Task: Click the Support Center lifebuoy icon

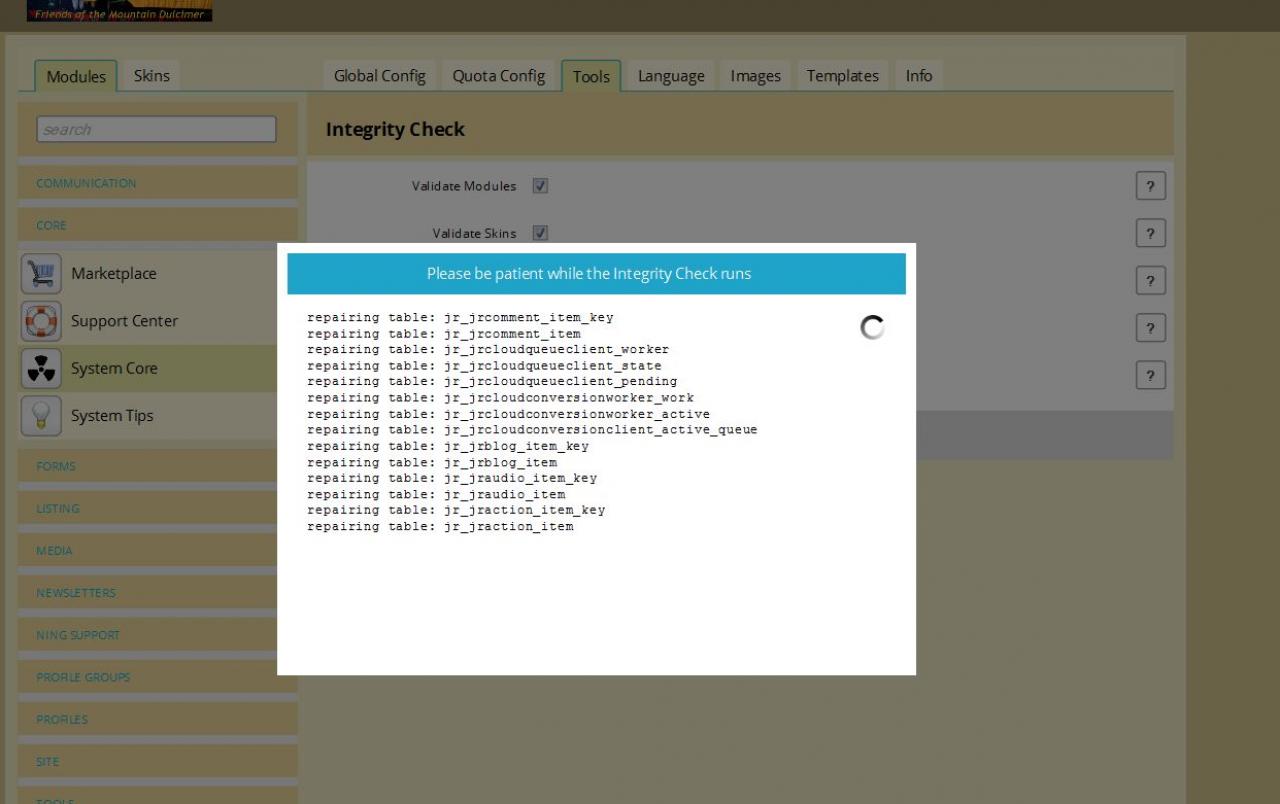Action: [41, 321]
